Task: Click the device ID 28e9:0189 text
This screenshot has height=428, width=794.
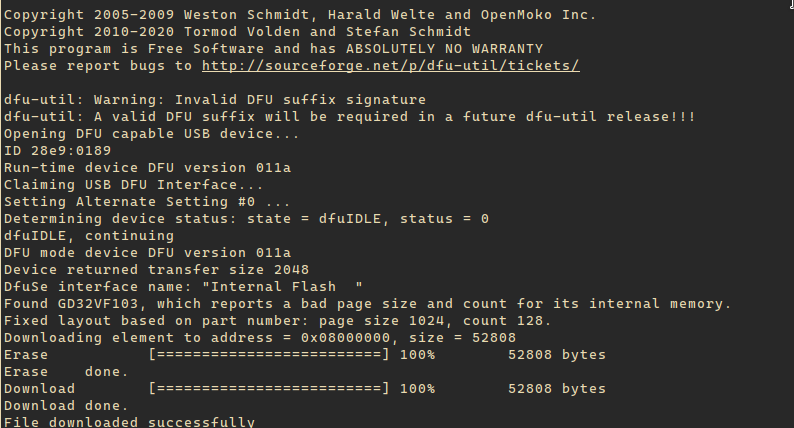Action: [x=57, y=151]
